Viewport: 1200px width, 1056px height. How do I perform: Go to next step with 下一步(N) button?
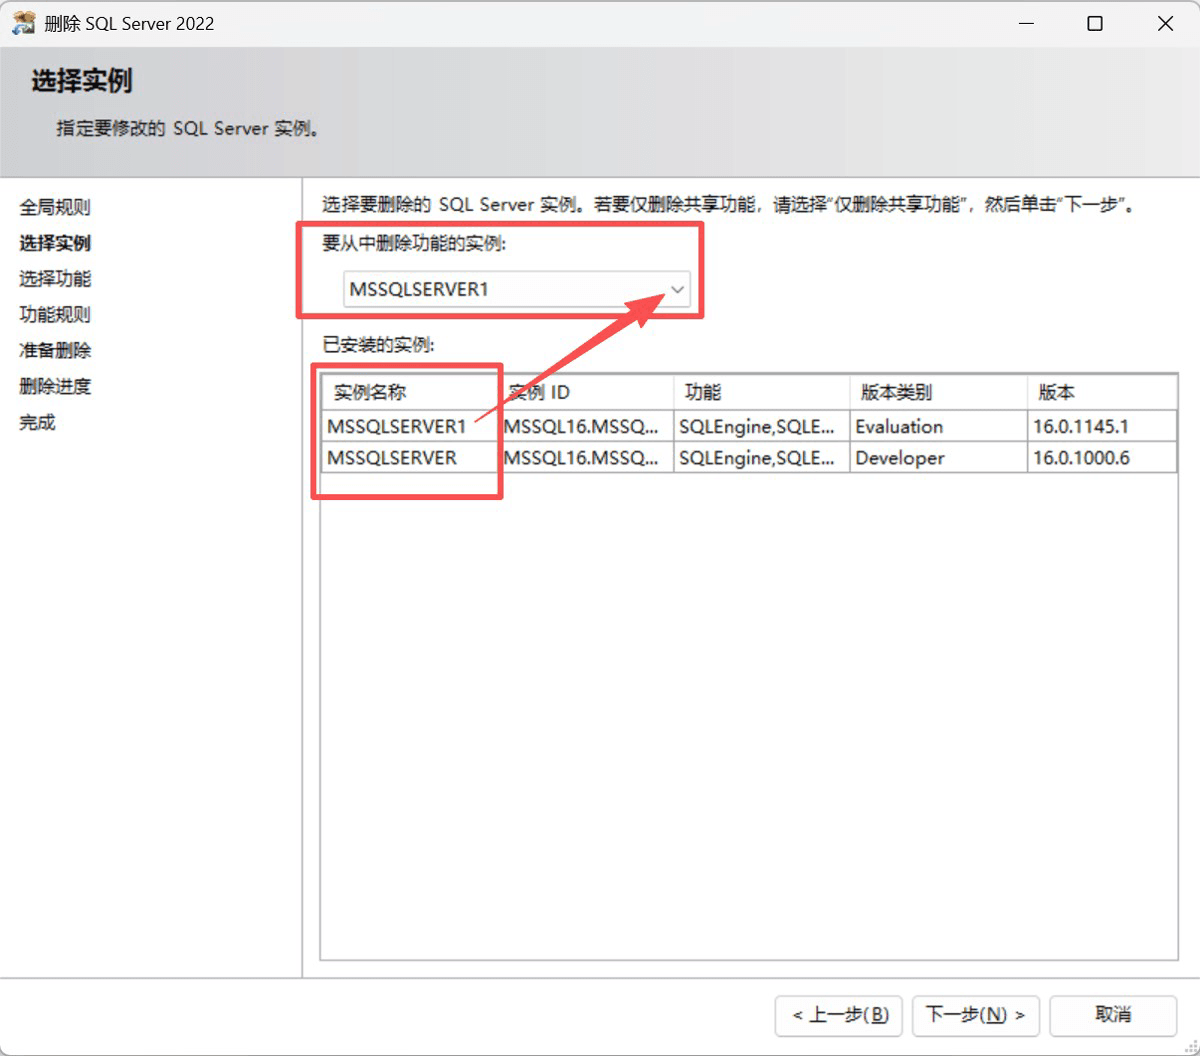coord(975,1015)
